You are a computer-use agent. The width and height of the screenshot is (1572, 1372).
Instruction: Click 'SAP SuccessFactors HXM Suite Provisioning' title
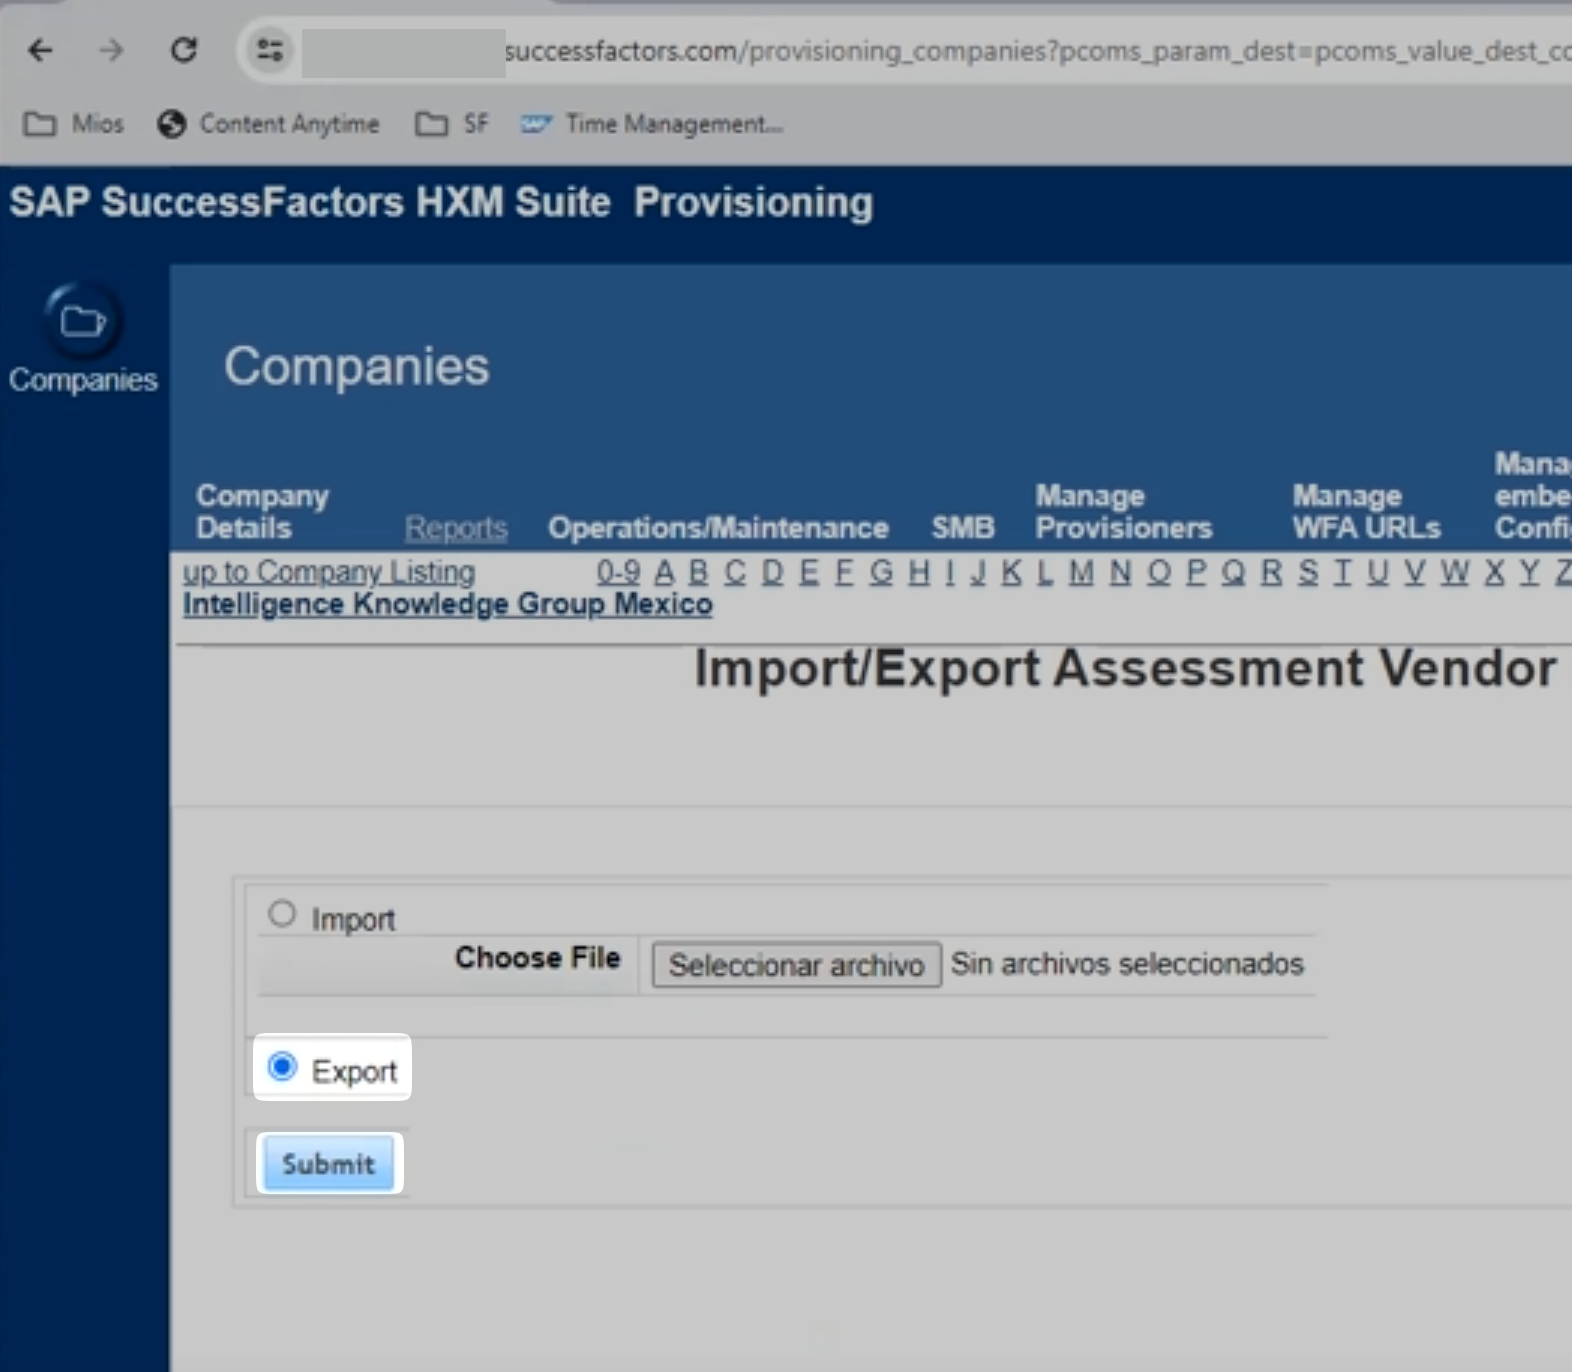[x=441, y=202]
